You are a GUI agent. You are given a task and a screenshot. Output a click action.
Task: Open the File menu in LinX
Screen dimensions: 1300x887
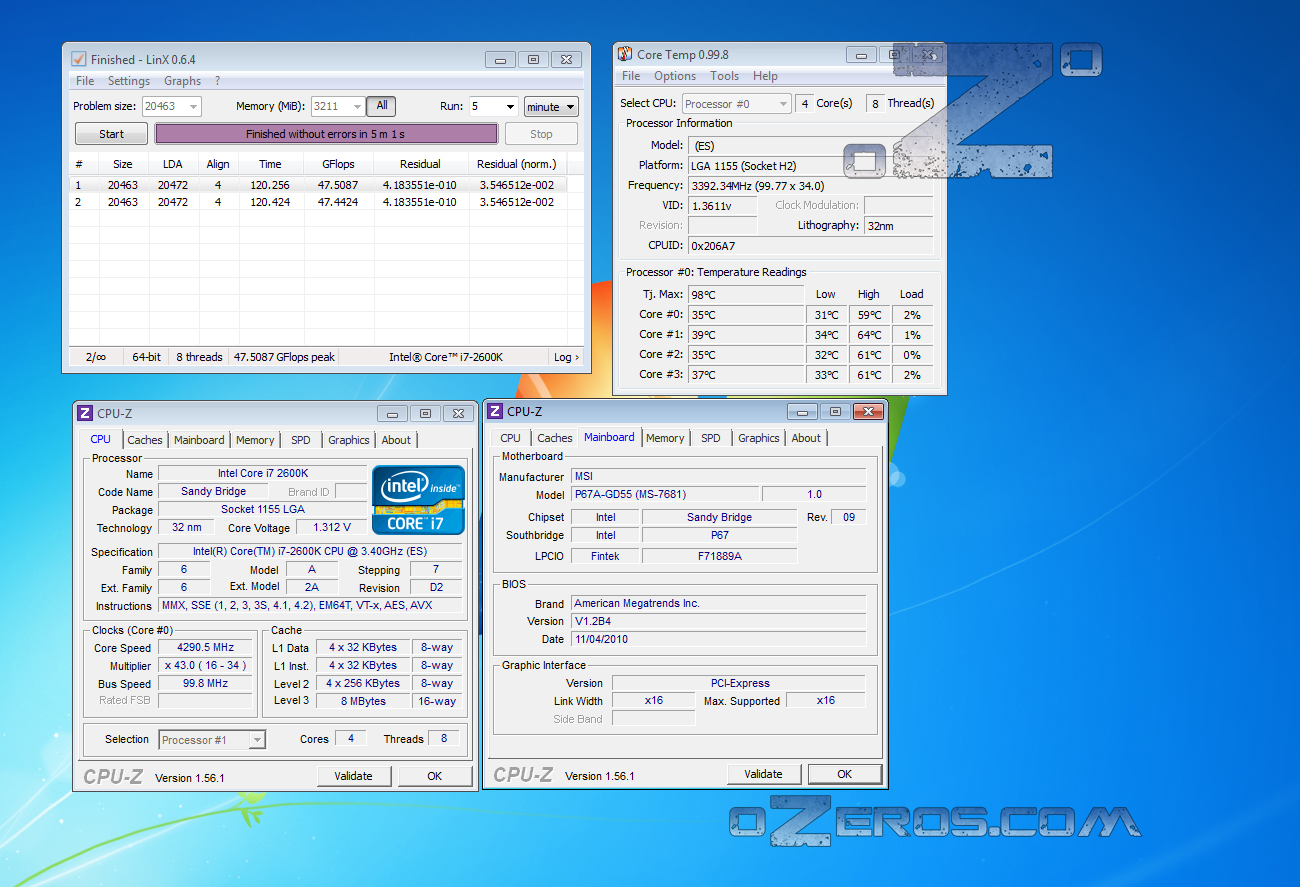85,81
